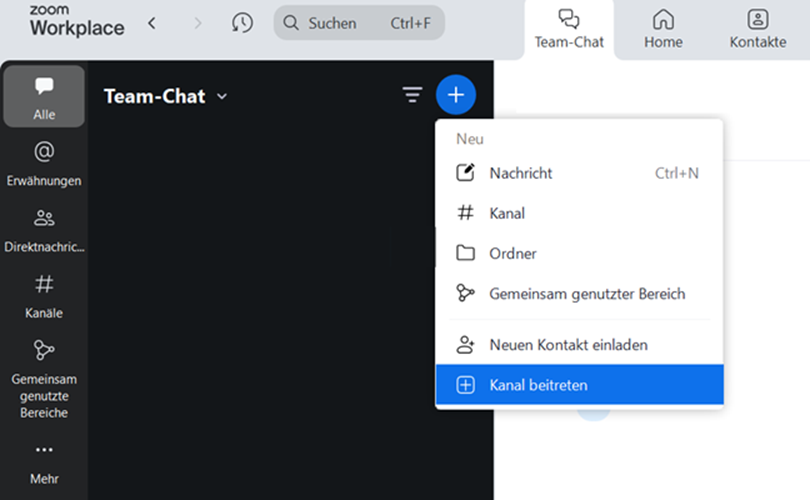Open Erwähnungen in the sidebar
This screenshot has height=500, width=810.
coord(44,163)
